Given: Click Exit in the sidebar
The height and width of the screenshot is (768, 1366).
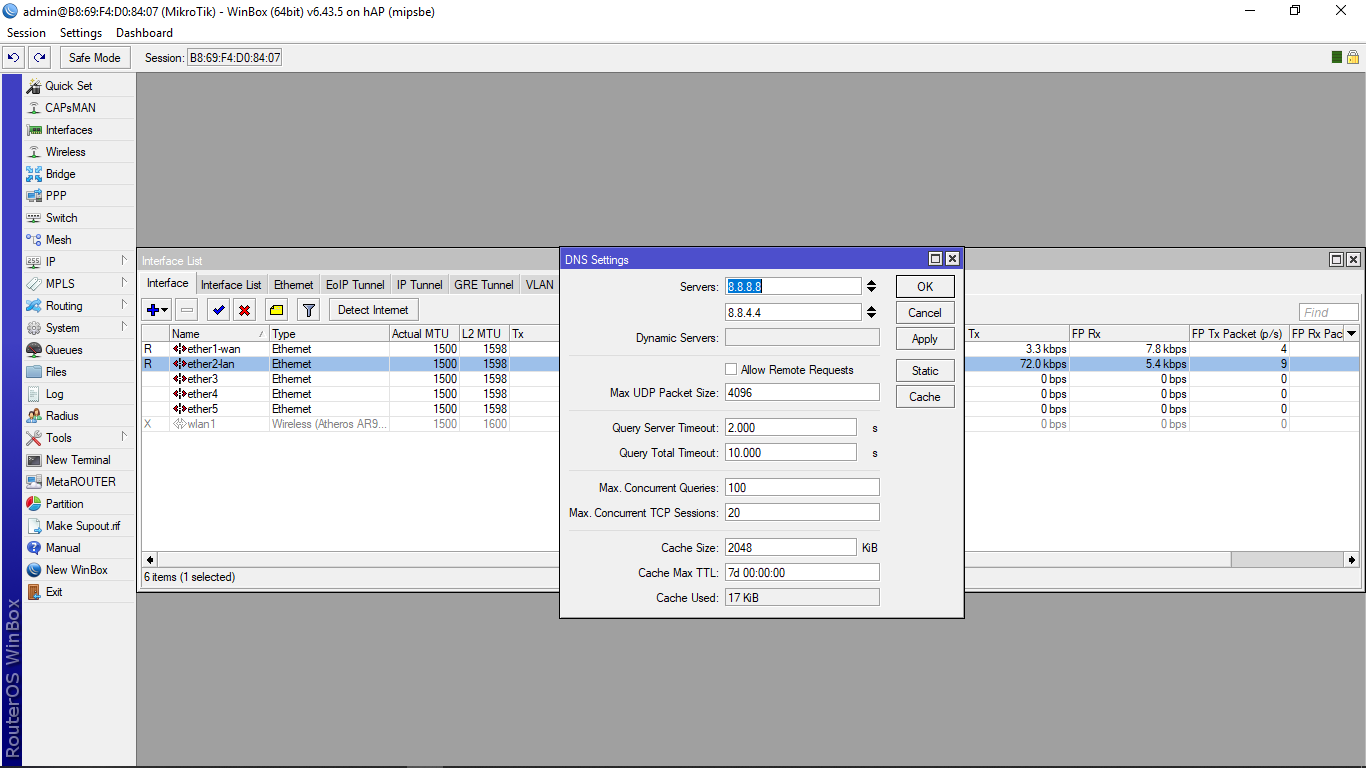Looking at the screenshot, I should point(79,592).
